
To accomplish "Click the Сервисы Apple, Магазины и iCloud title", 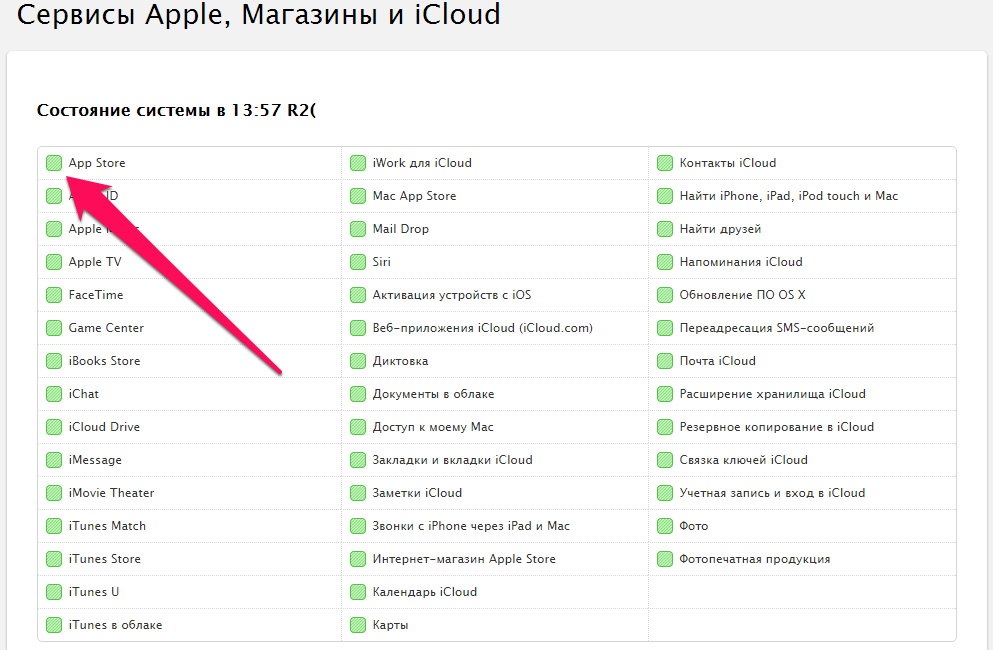I will tap(258, 14).
